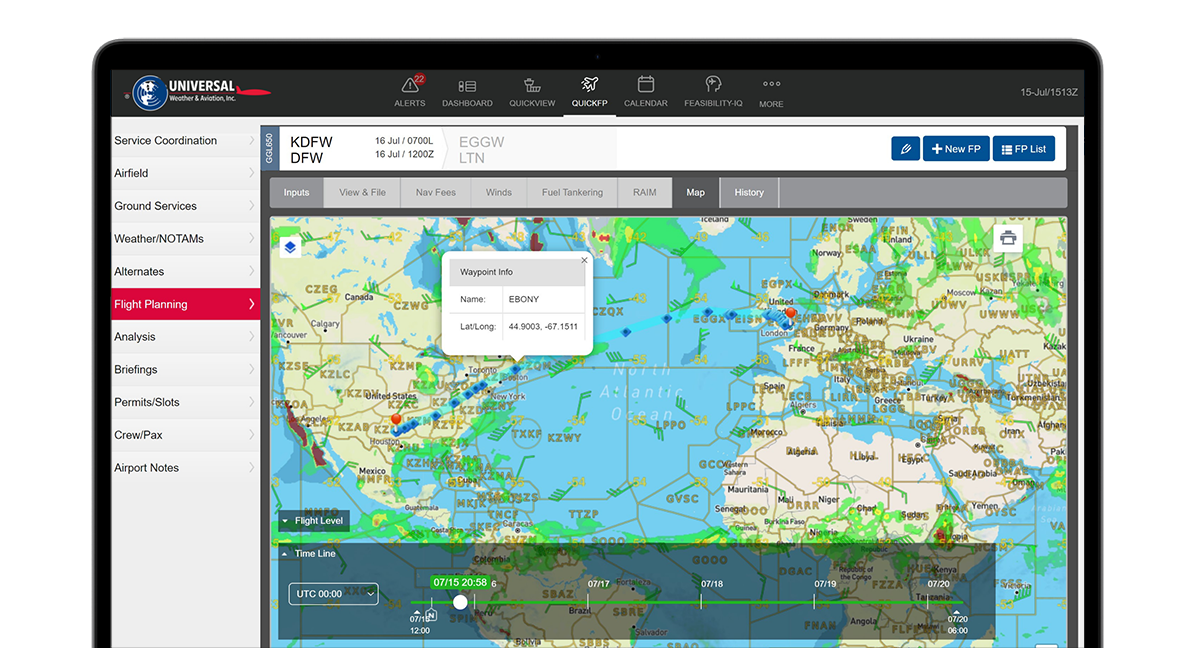This screenshot has width=1200, height=648.
Task: Open Airport Notes sidebar item
Action: click(x=185, y=468)
